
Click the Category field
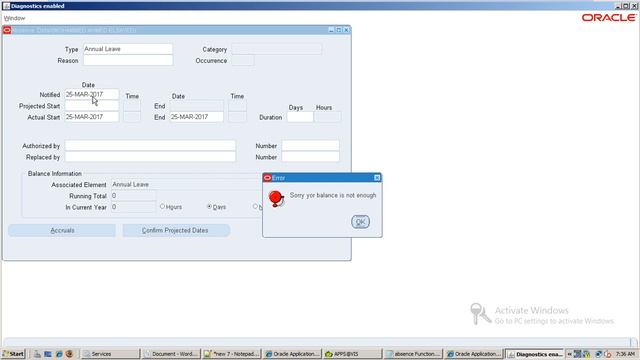[x=276, y=49]
